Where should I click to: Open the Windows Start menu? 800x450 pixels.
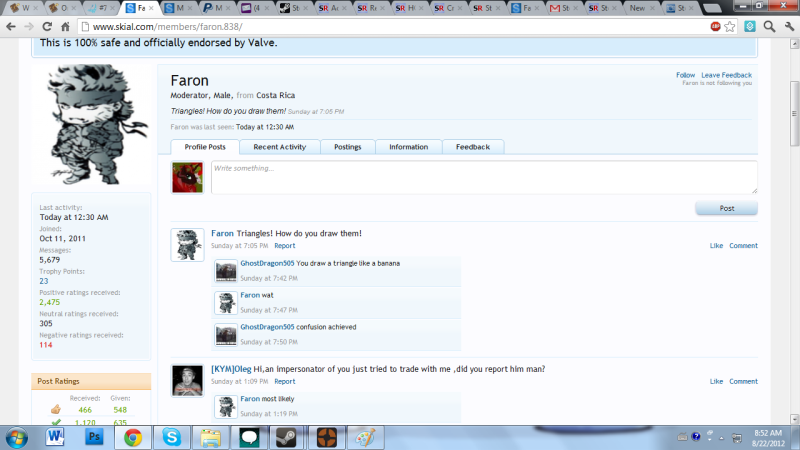tap(18, 437)
